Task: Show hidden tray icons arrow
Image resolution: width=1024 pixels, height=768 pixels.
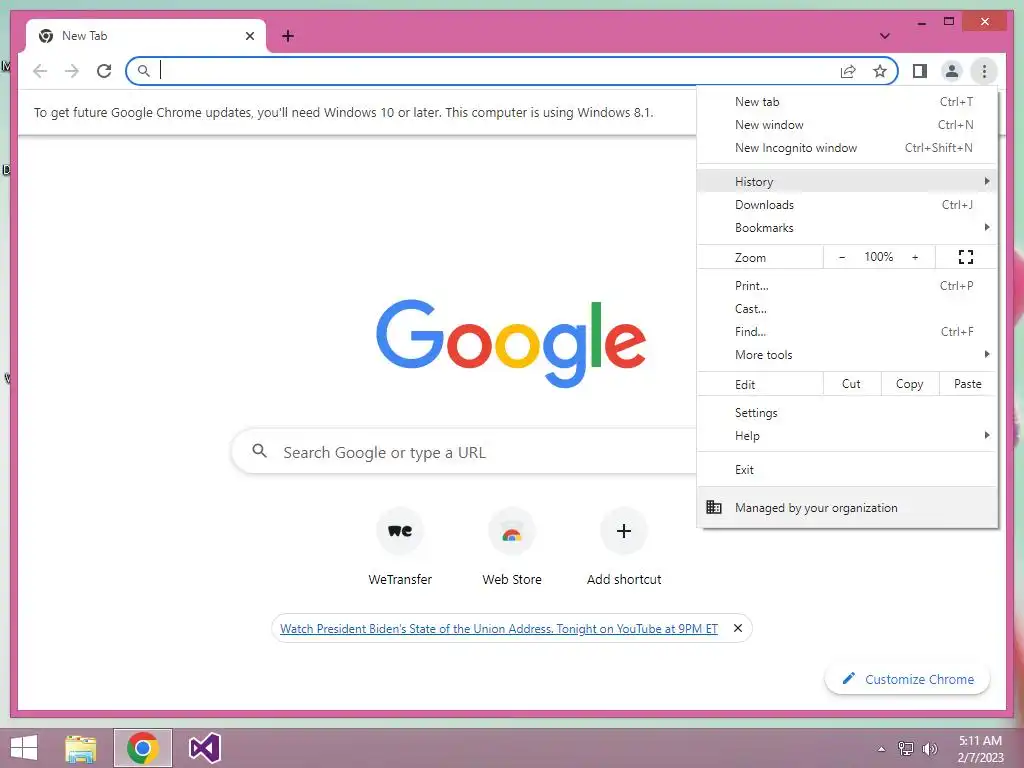Action: click(881, 749)
